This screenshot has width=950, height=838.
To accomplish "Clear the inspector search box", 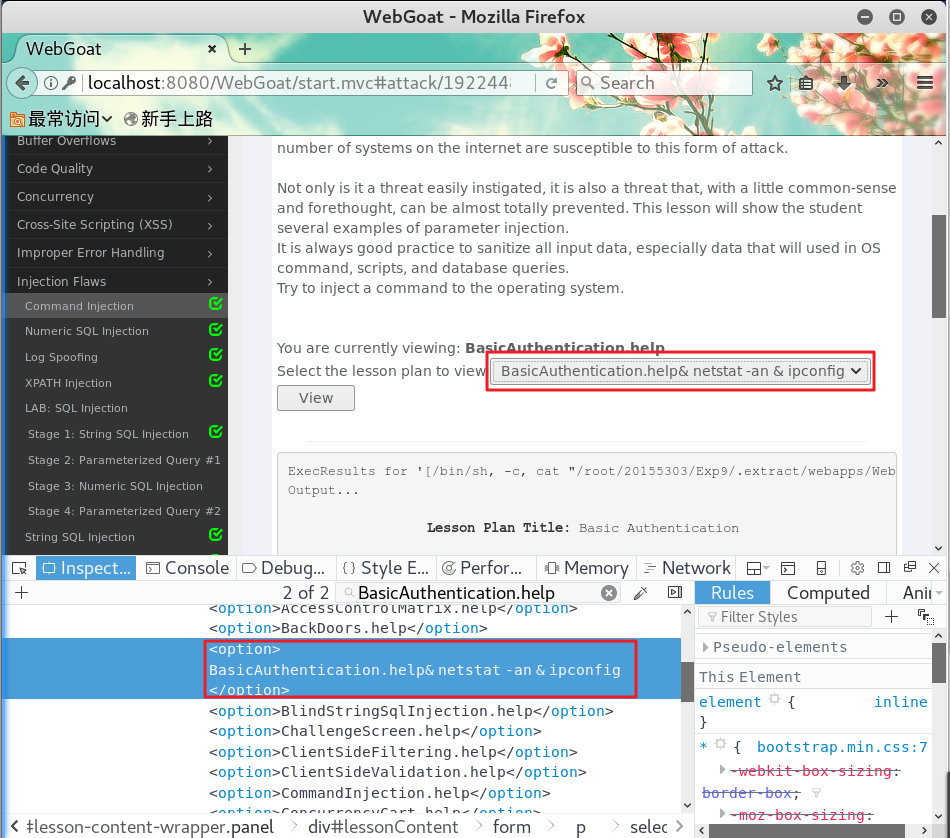I will pos(609,593).
